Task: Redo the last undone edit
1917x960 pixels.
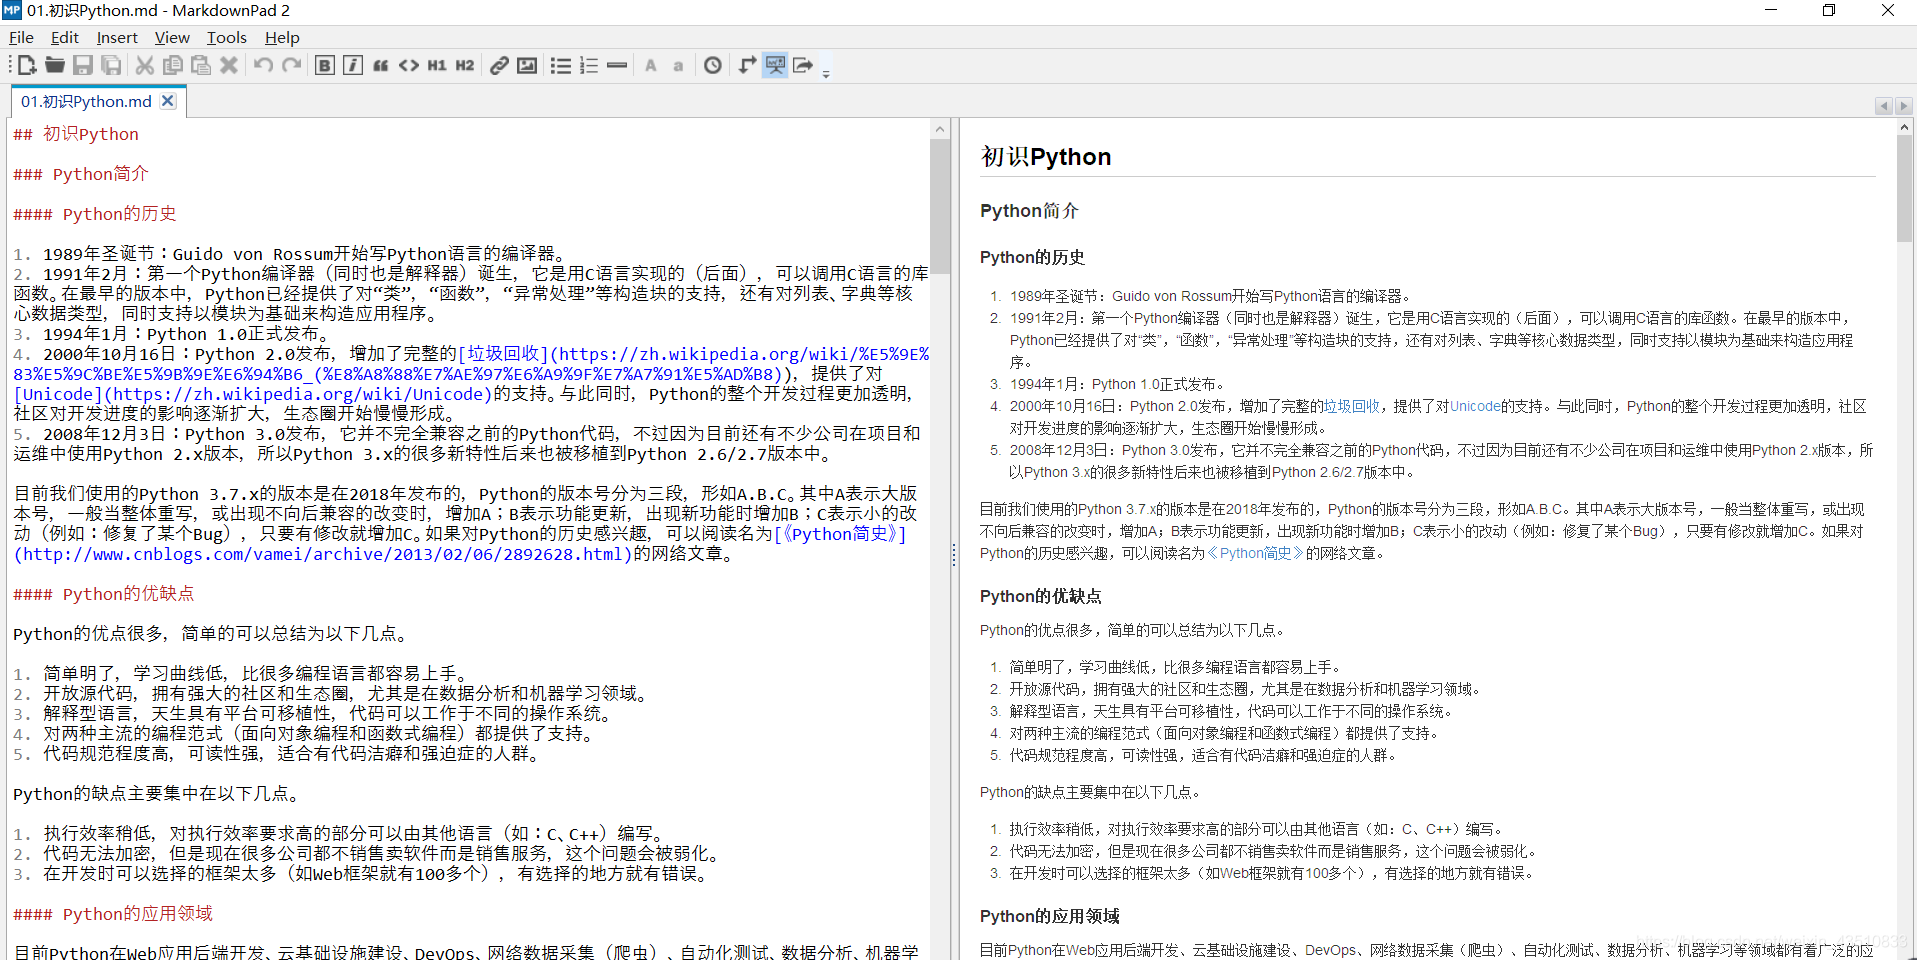Action: pos(291,65)
